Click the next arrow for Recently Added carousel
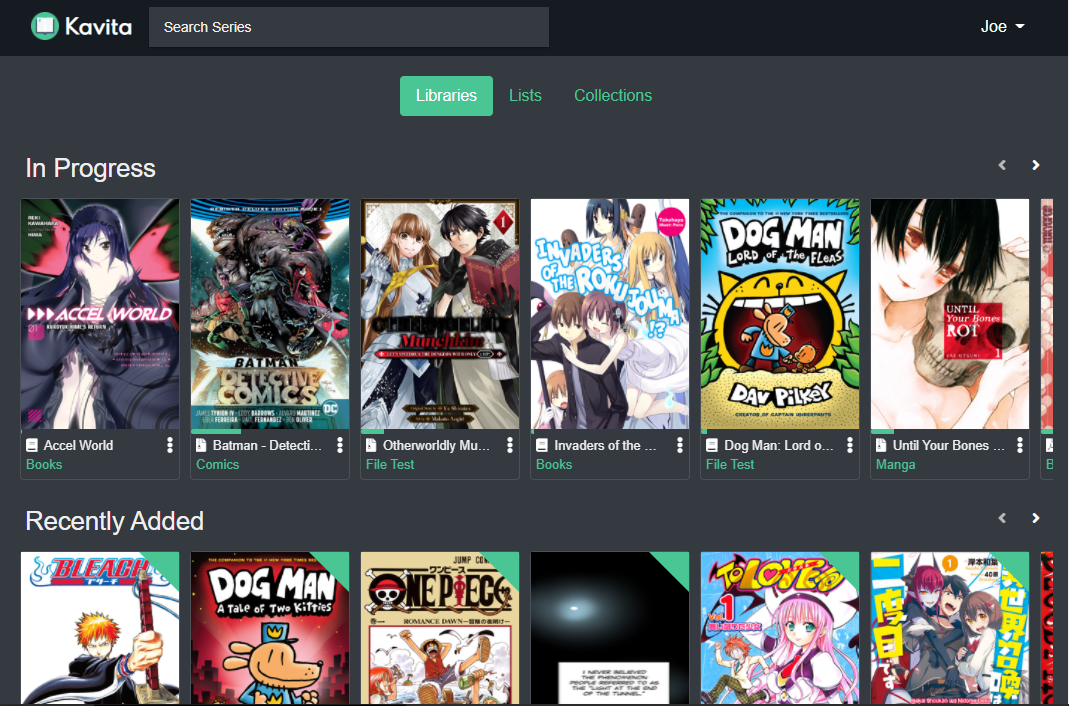 tap(1036, 518)
